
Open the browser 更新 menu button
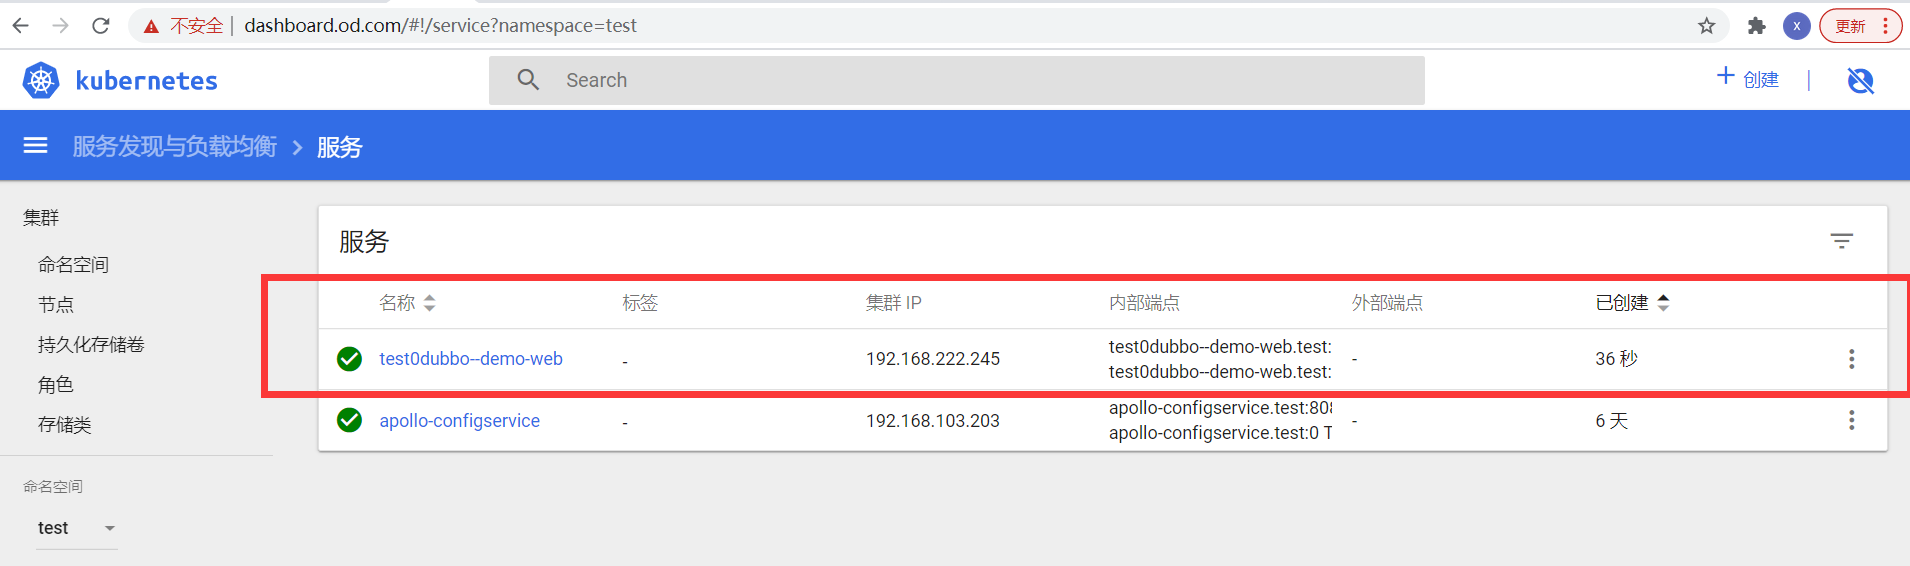point(1860,26)
